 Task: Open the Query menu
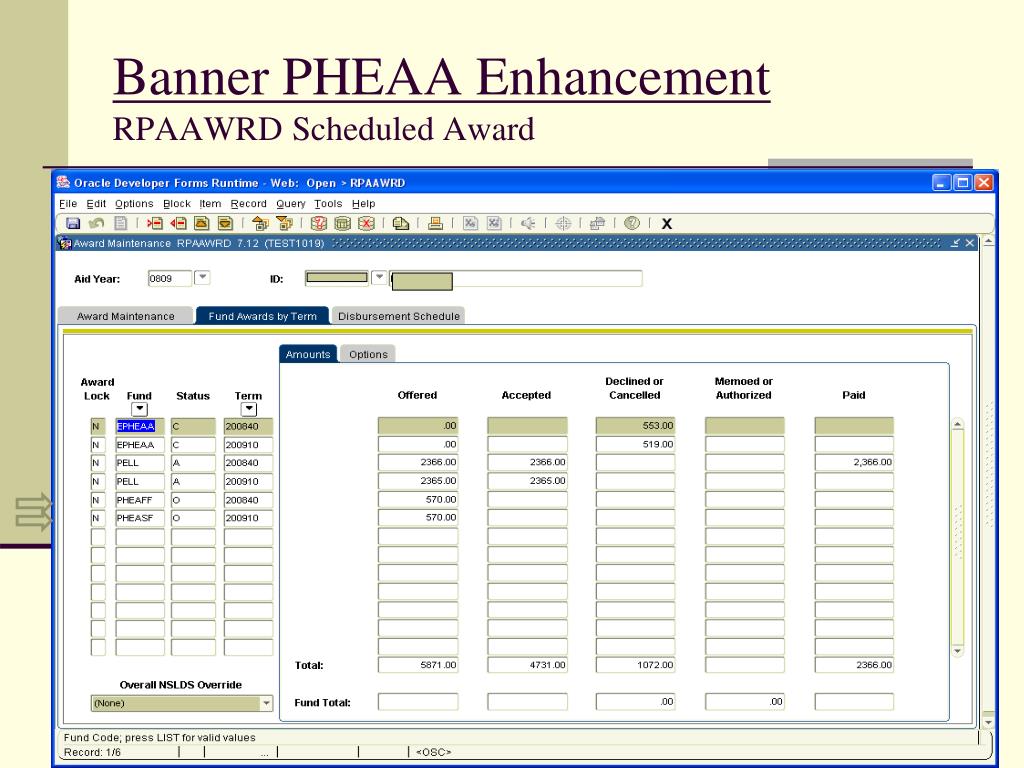[x=291, y=204]
